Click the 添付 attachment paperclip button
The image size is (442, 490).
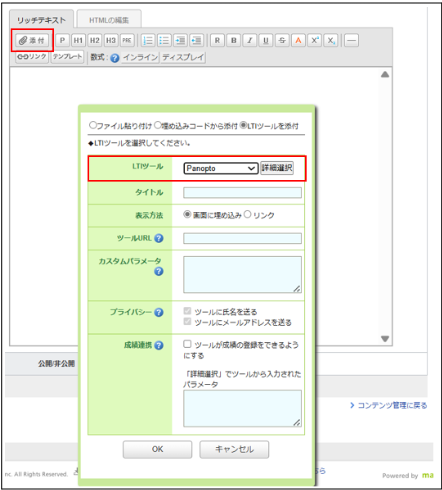click(32, 41)
